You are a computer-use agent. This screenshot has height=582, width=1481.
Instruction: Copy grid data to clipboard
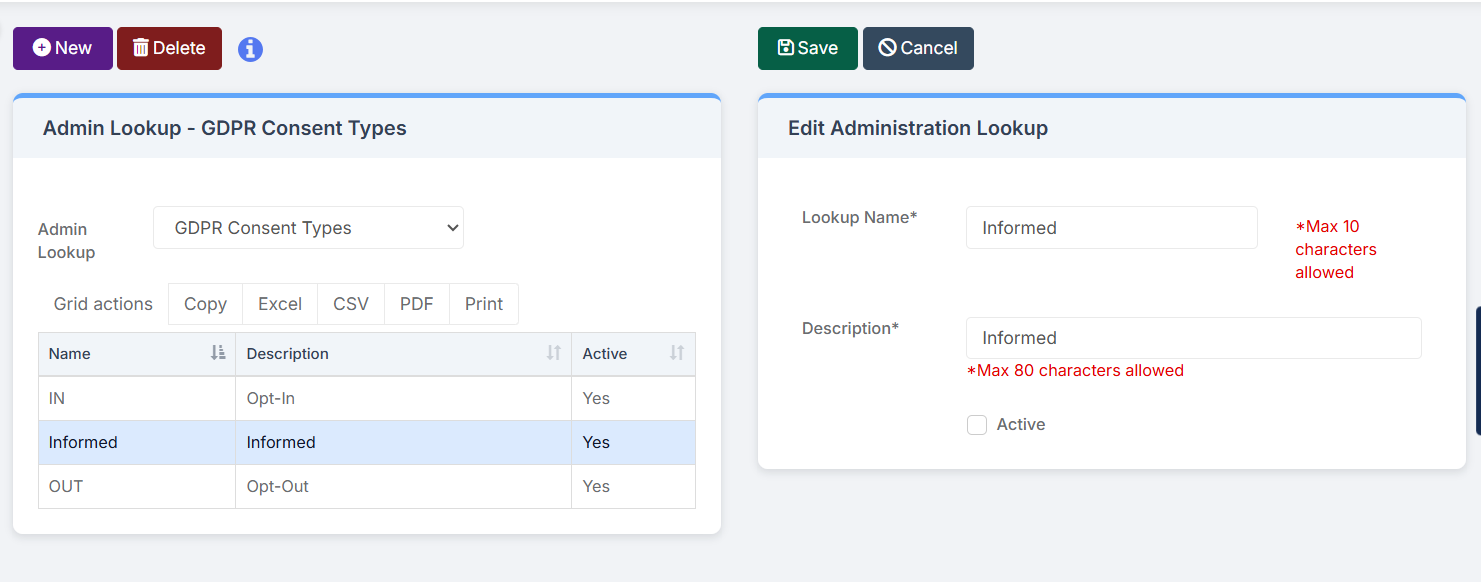(x=205, y=304)
